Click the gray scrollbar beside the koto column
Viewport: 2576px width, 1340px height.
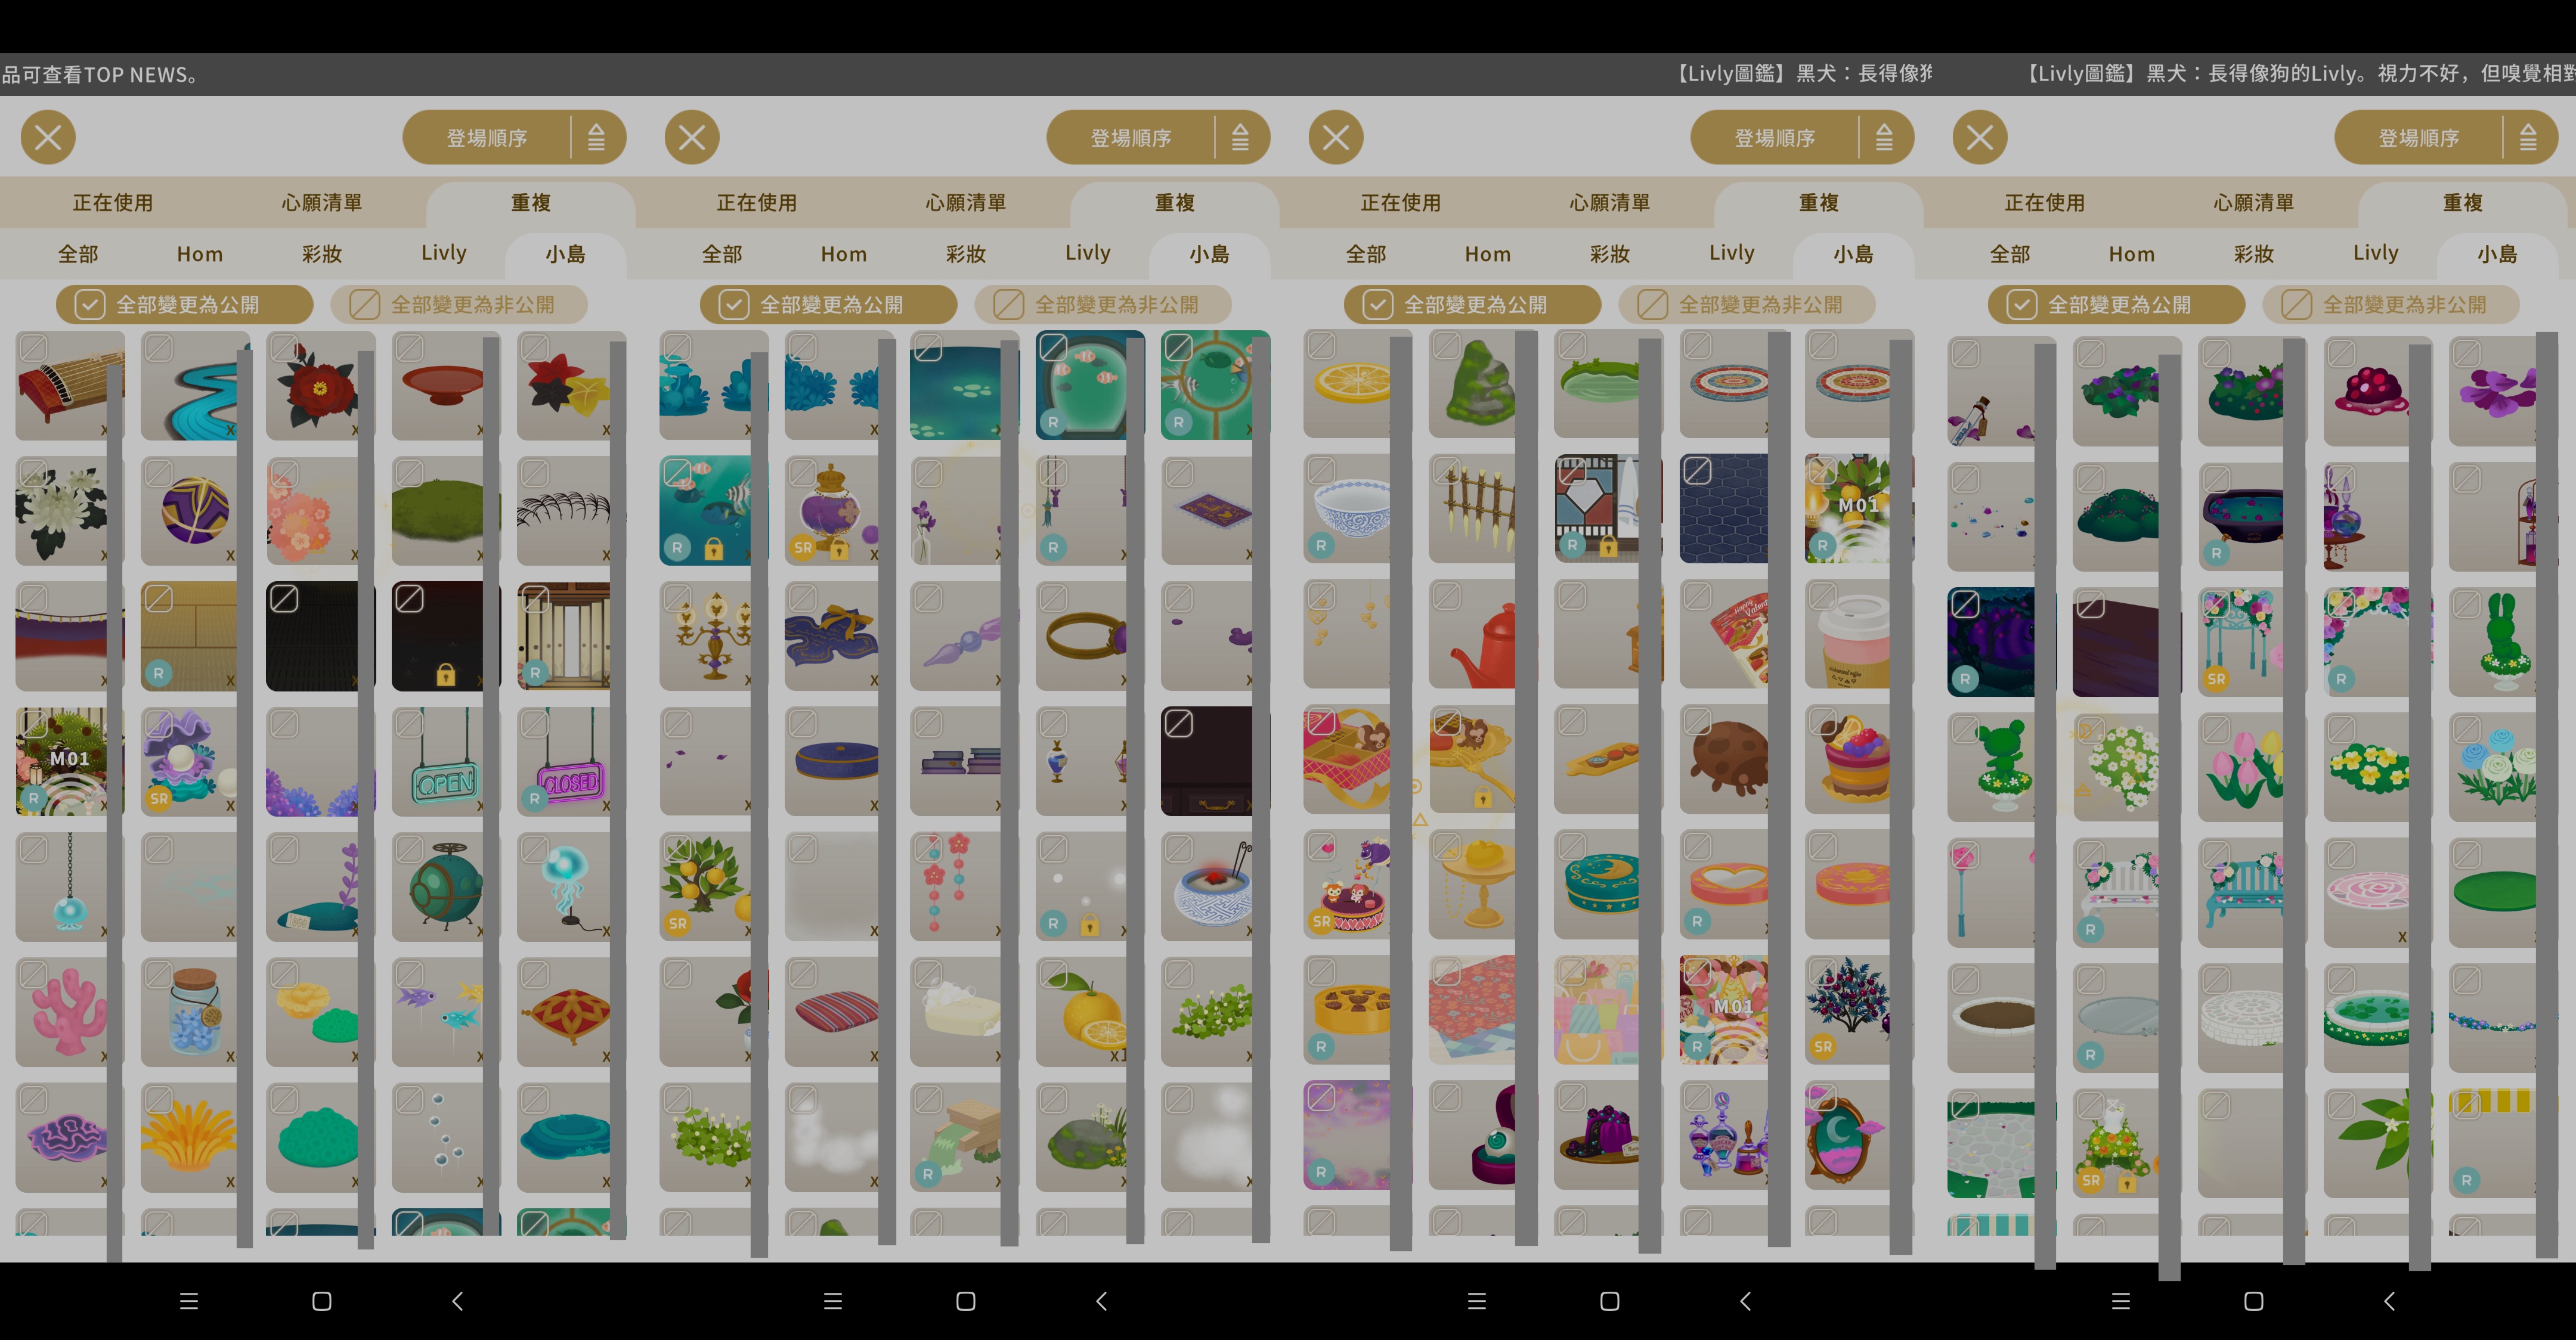[x=114, y=800]
